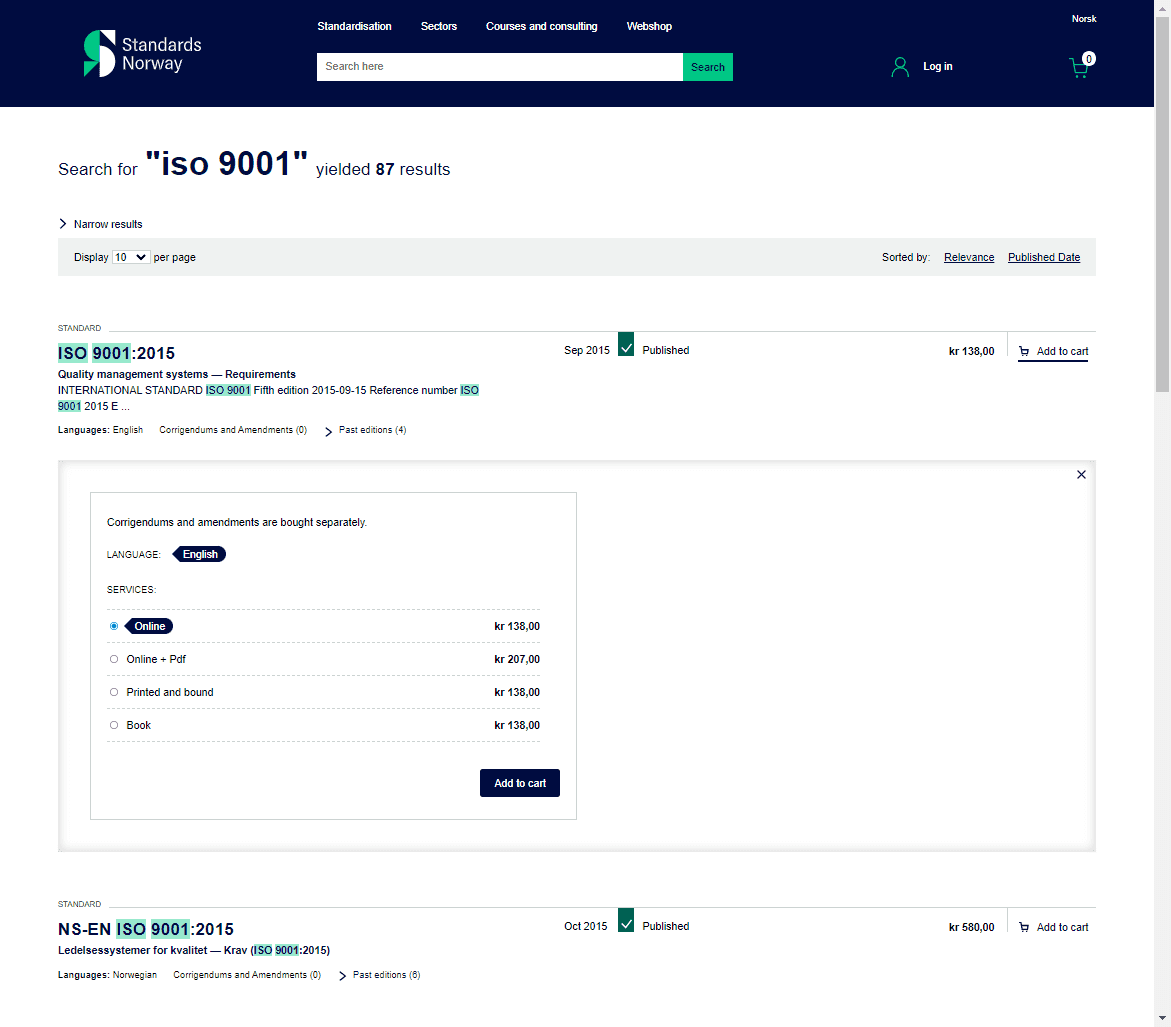Viewport: 1171px width, 1027px height.
Task: Close the purchase options panel
Action: click(1081, 474)
